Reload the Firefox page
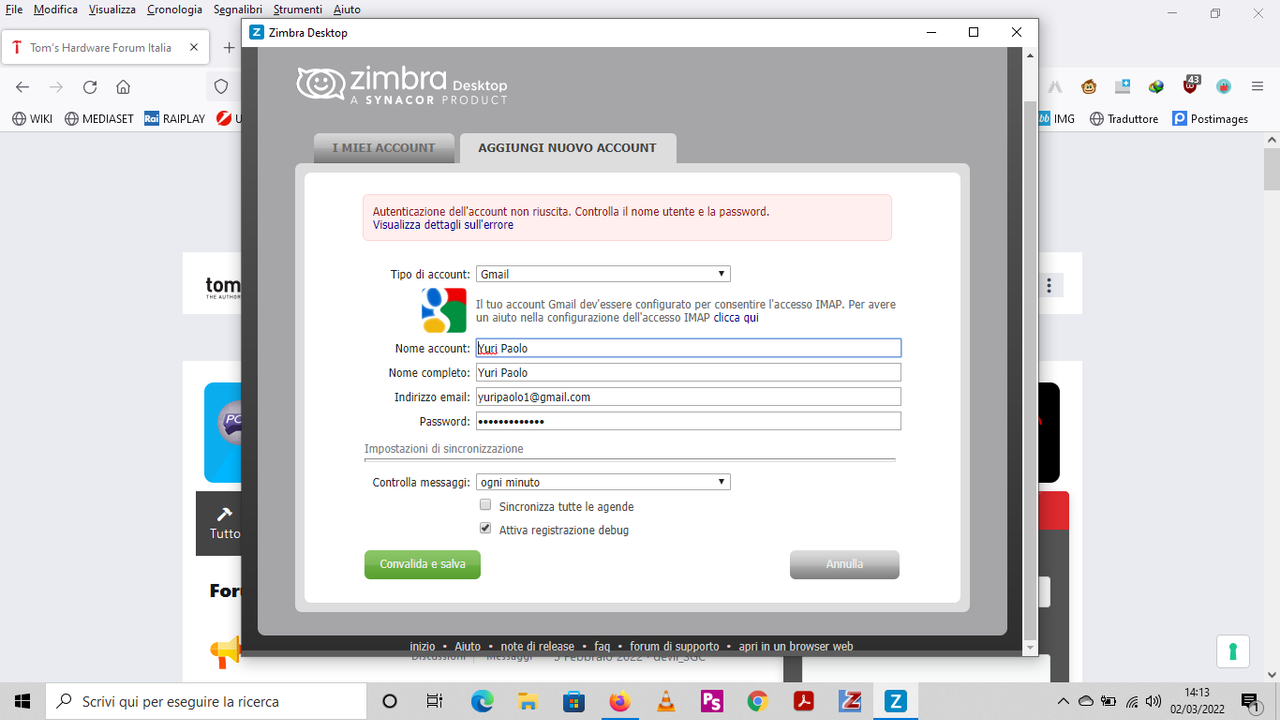The image size is (1280, 720). (x=90, y=87)
